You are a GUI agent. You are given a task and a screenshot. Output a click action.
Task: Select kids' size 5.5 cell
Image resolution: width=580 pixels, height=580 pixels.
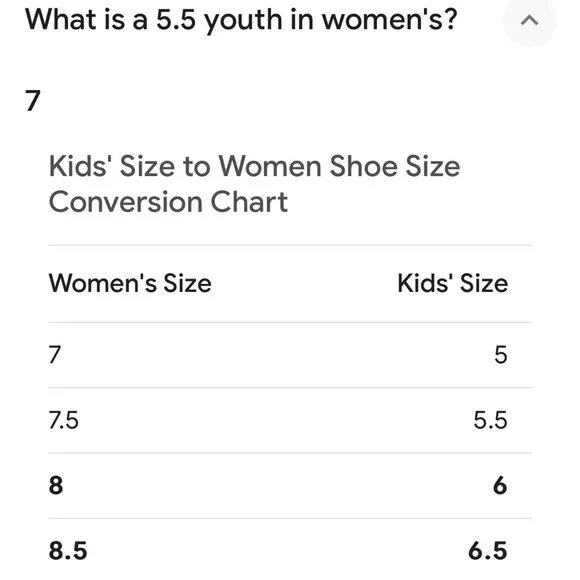[490, 420]
